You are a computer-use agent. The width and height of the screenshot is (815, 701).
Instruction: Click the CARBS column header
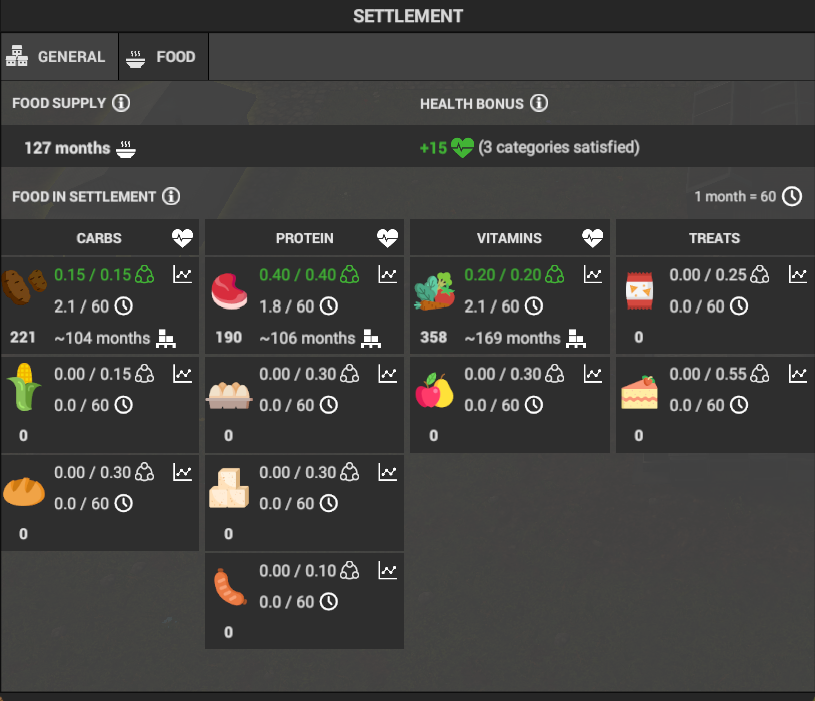pos(99,238)
